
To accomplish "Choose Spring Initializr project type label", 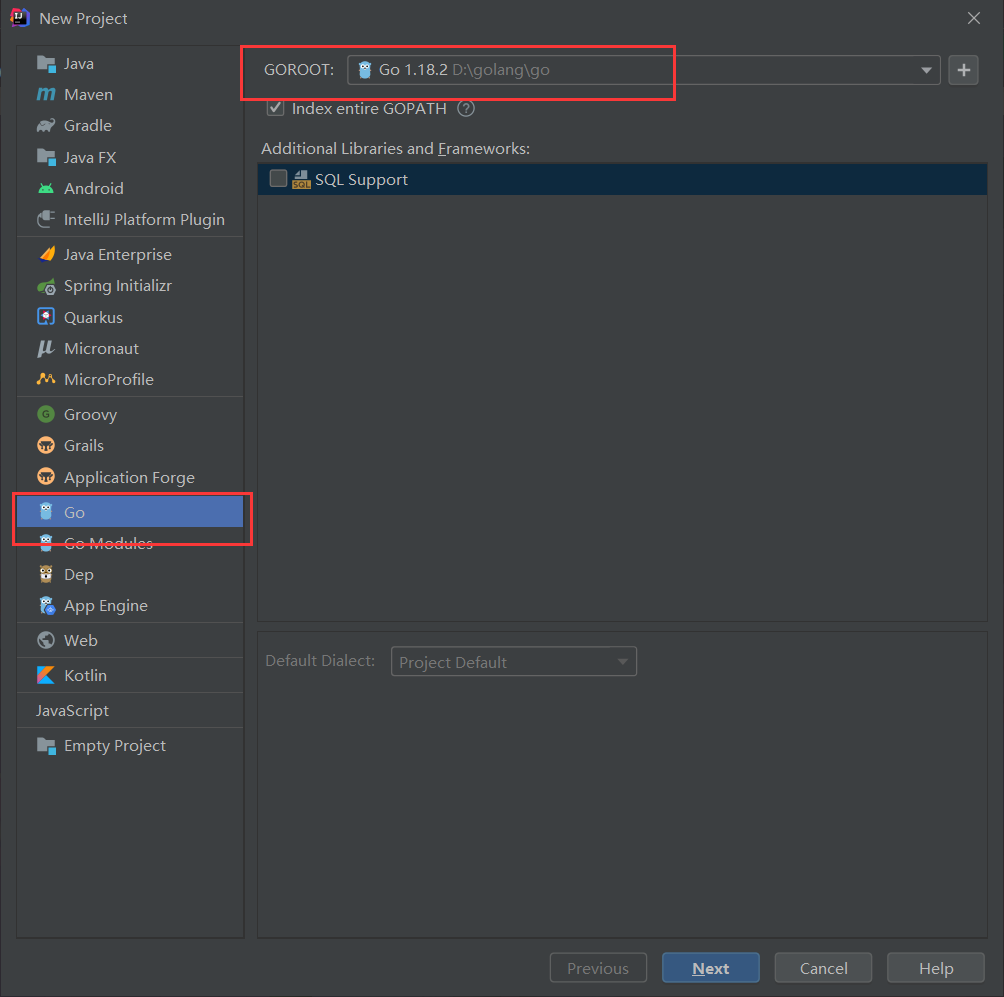I will coord(118,286).
